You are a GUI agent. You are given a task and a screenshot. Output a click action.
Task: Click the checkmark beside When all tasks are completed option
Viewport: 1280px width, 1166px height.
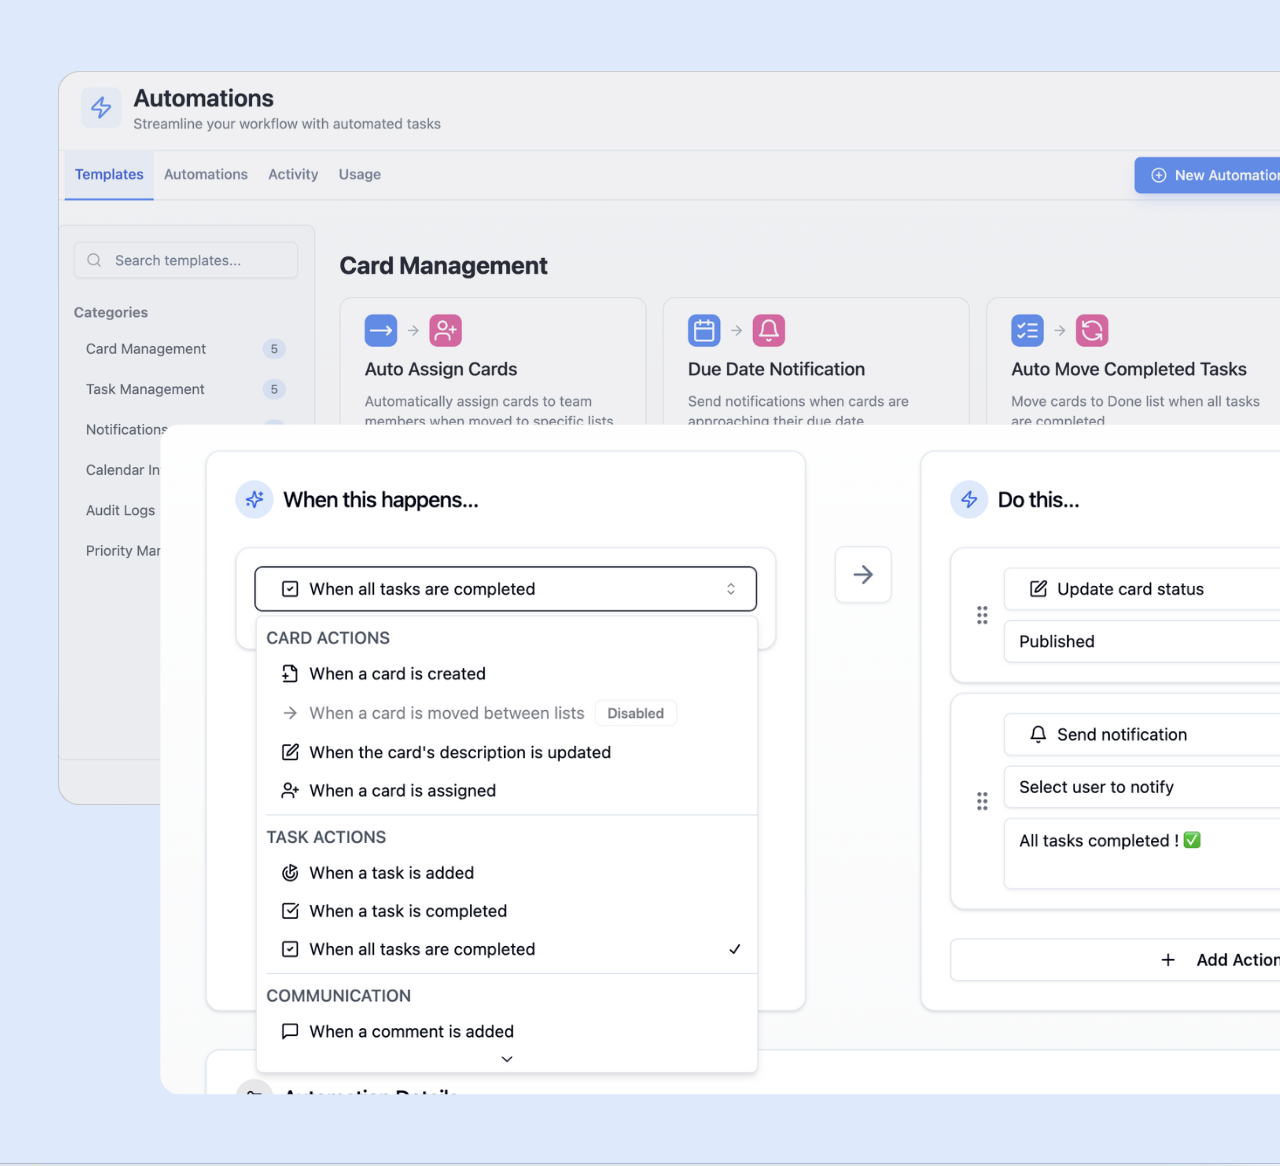coord(735,949)
